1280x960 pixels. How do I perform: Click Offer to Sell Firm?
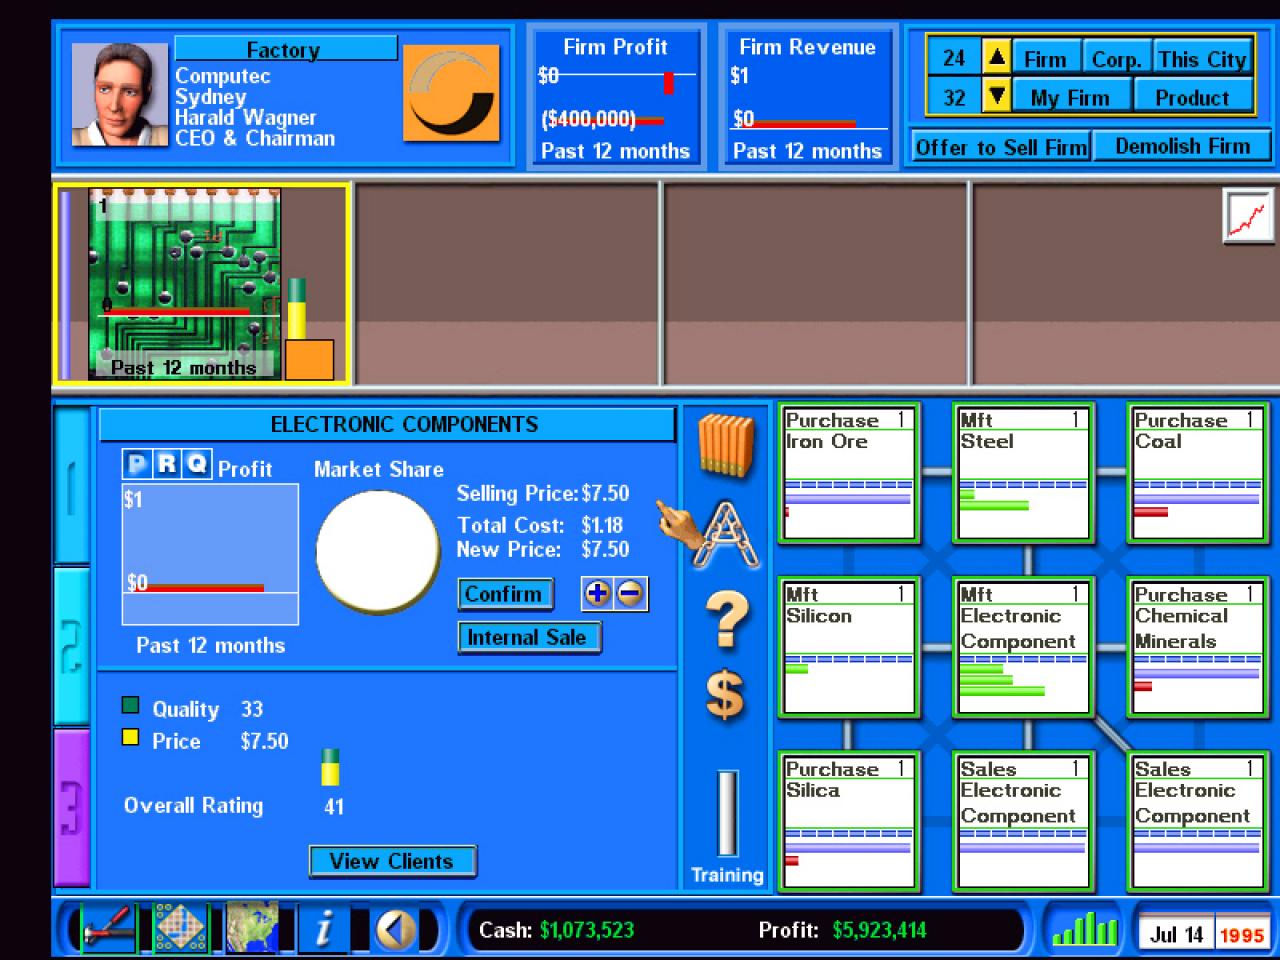click(1000, 147)
